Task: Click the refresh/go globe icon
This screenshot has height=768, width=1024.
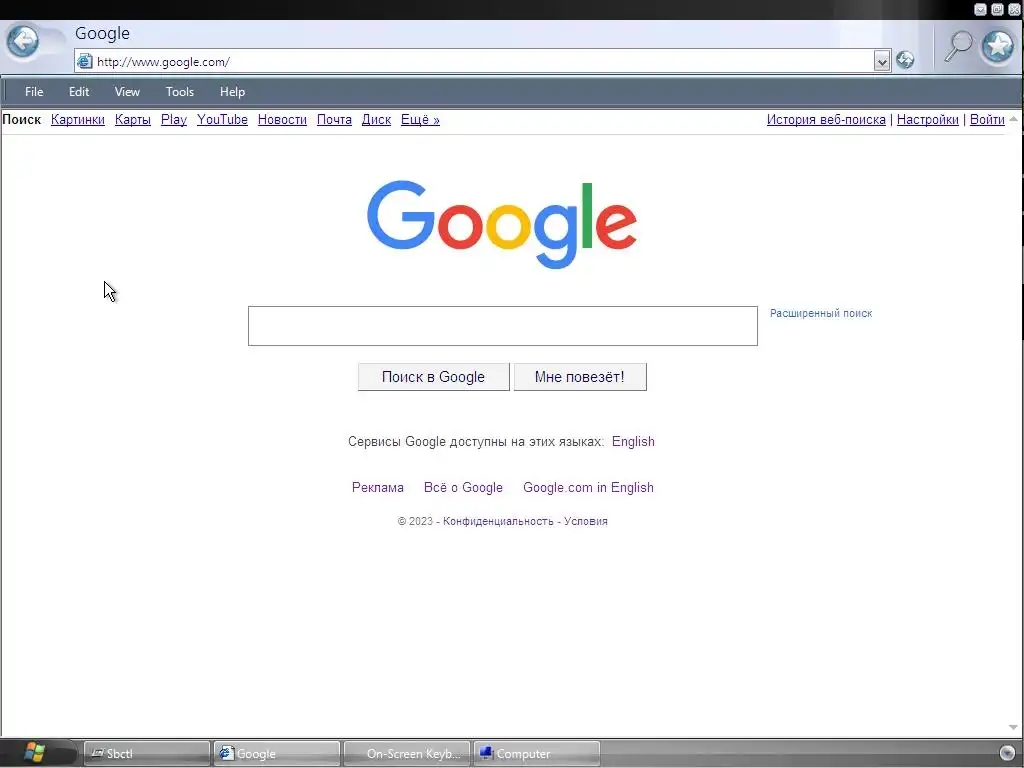Action: click(x=904, y=60)
